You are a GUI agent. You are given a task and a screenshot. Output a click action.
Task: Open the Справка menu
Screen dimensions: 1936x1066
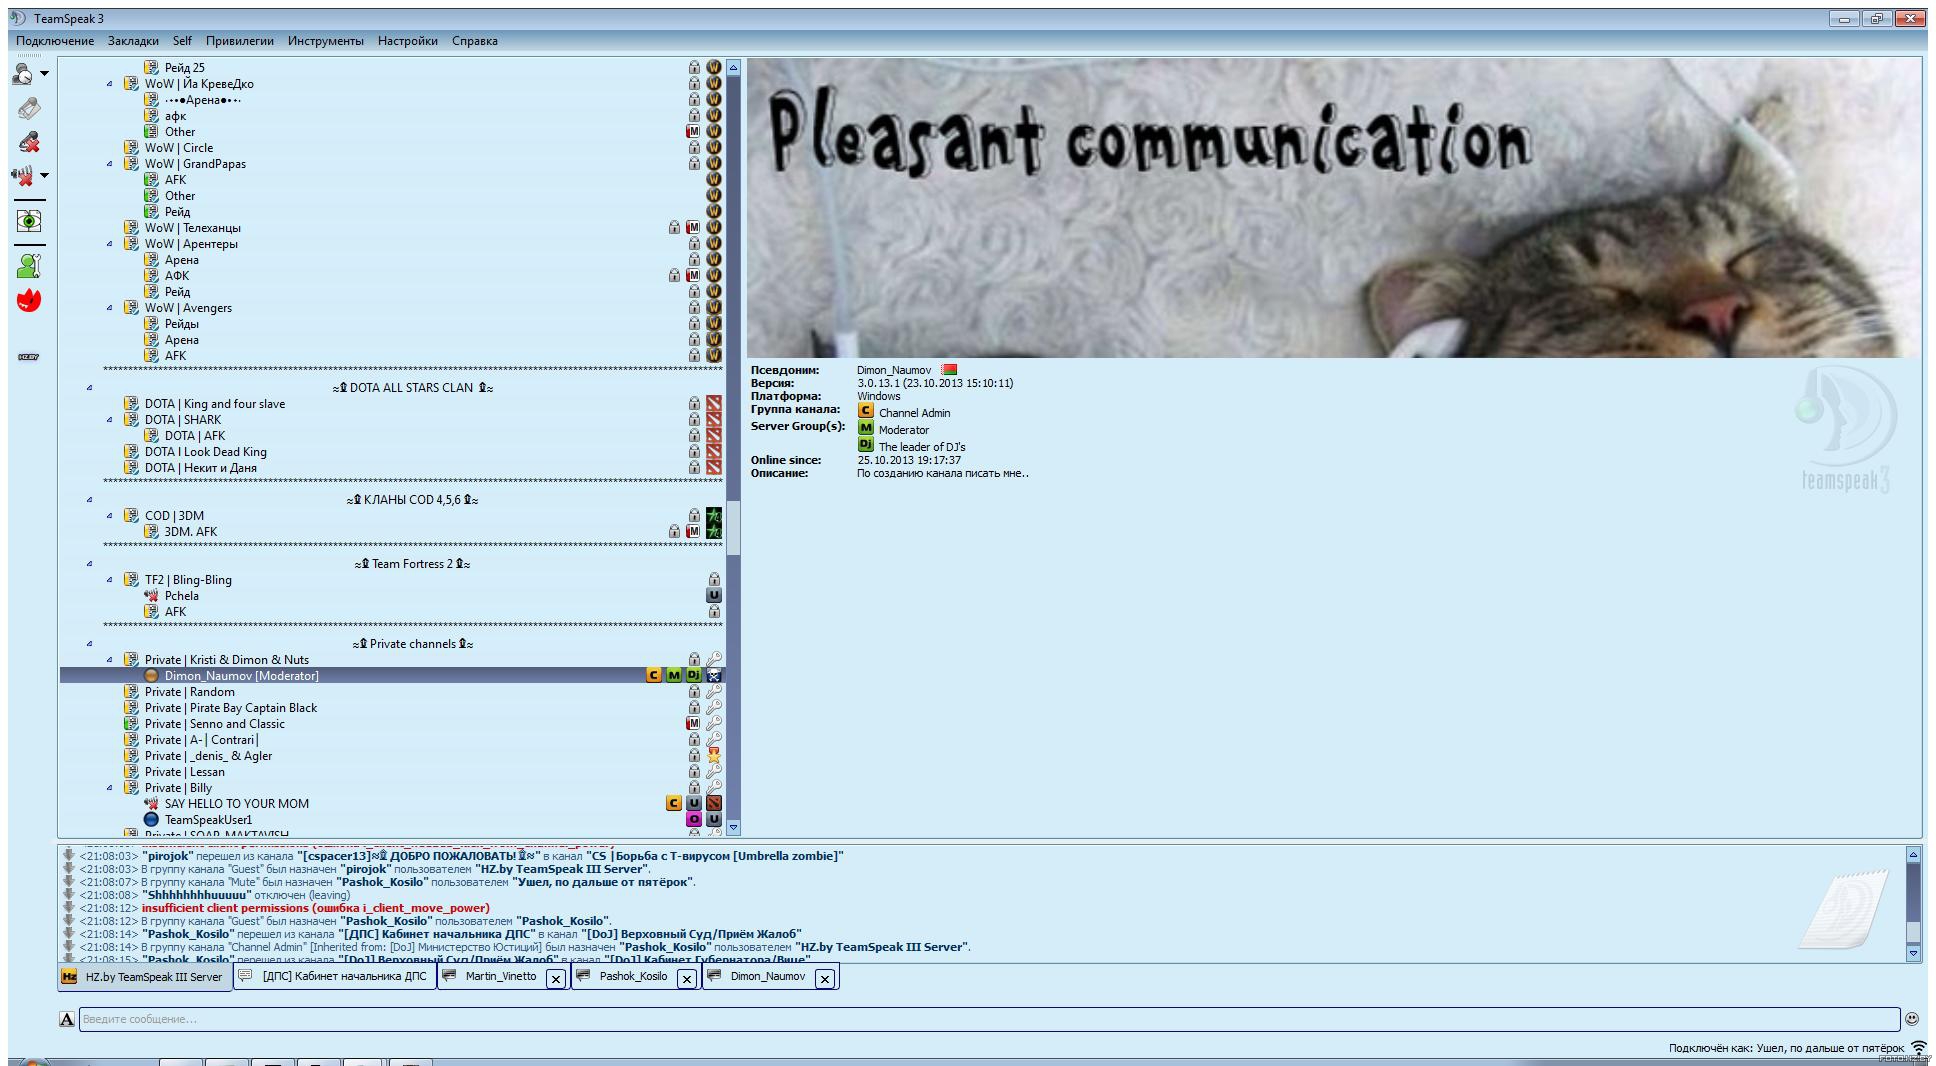475,41
